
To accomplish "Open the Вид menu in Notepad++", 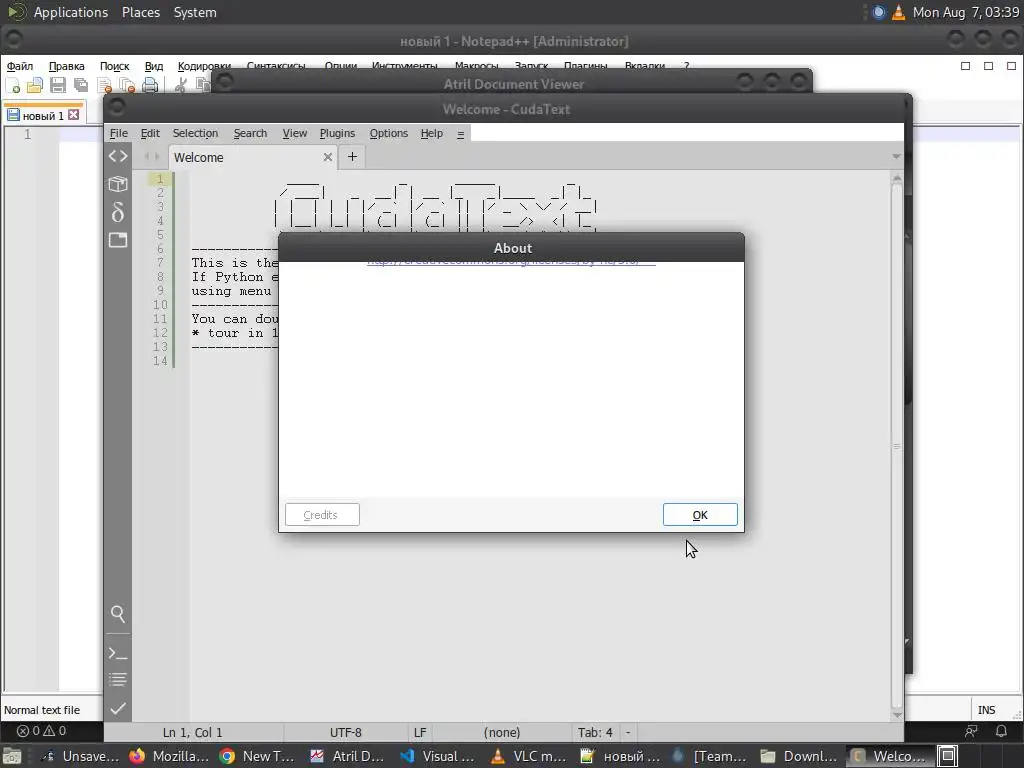I will click(x=153, y=66).
